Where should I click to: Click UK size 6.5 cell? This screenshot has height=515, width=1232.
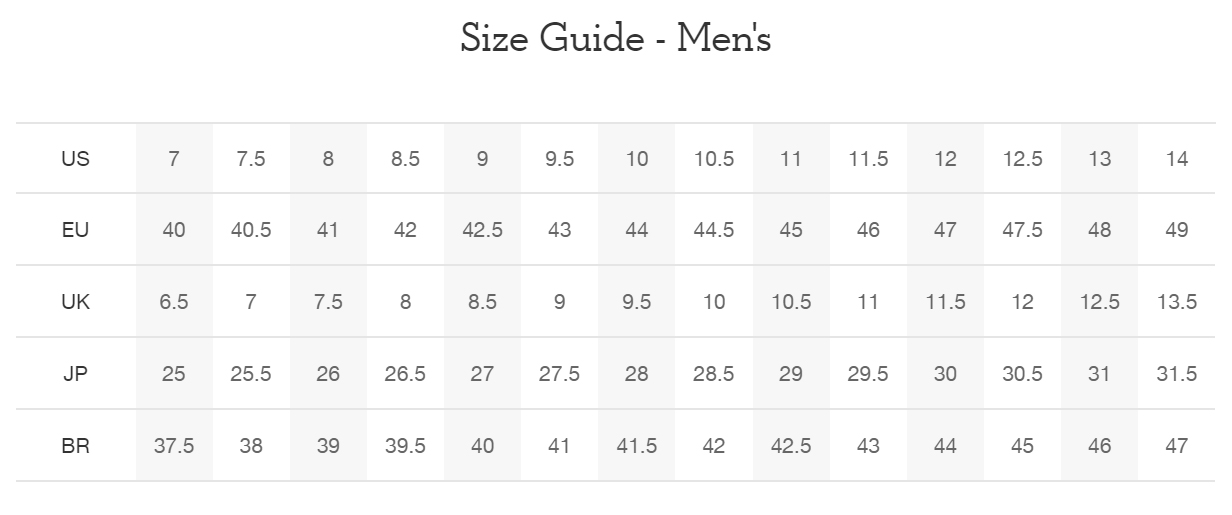pos(174,302)
